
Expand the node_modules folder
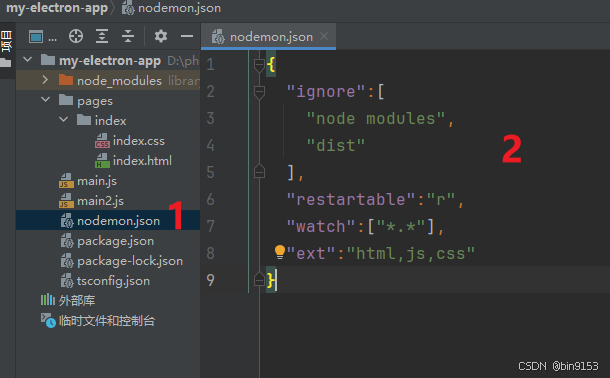[45, 80]
